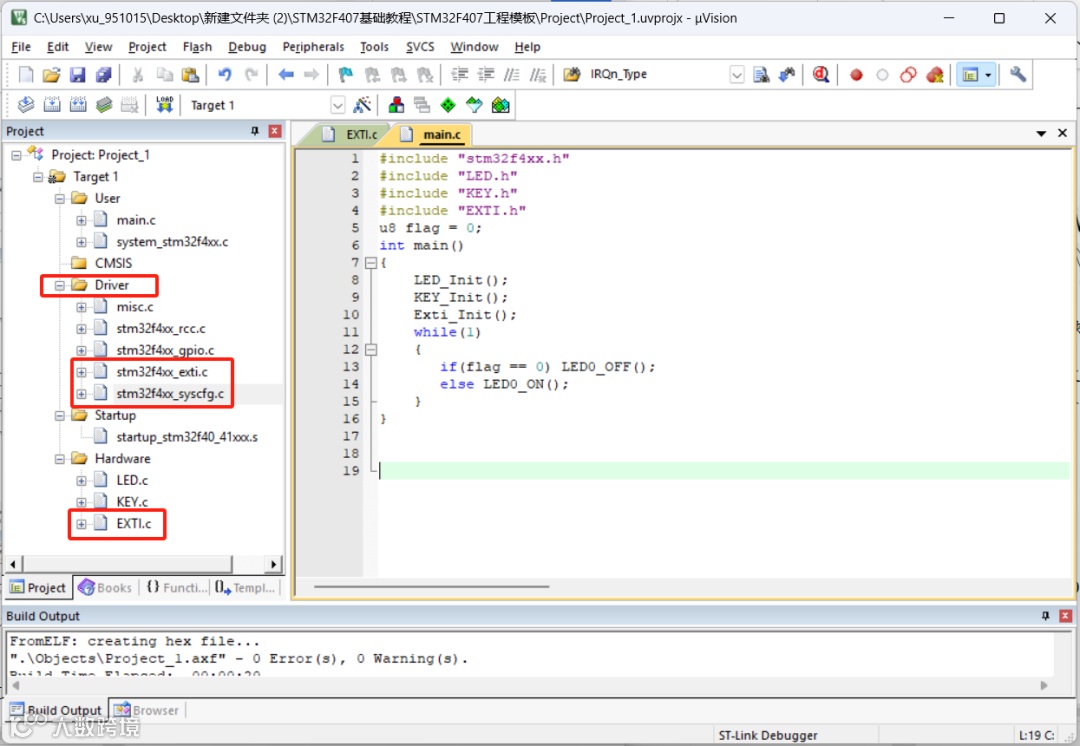Open the Functions panel tab

pos(177,588)
